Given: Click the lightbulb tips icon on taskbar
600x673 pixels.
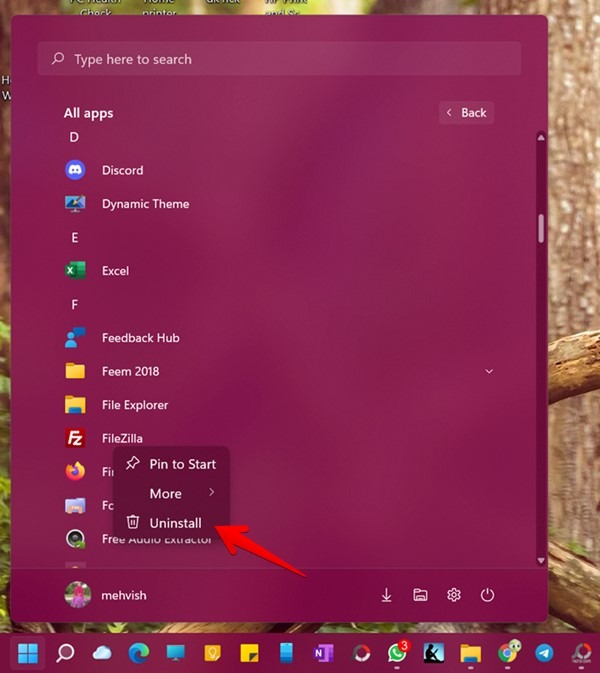Looking at the screenshot, I should [x=212, y=653].
